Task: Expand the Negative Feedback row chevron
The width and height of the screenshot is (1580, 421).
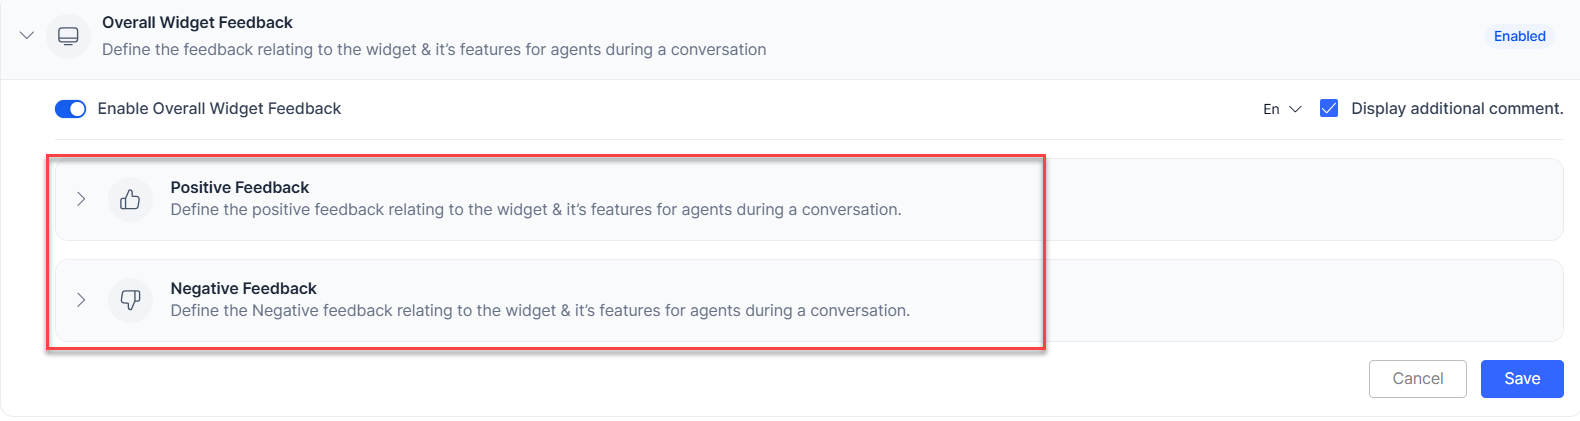Action: tap(81, 300)
